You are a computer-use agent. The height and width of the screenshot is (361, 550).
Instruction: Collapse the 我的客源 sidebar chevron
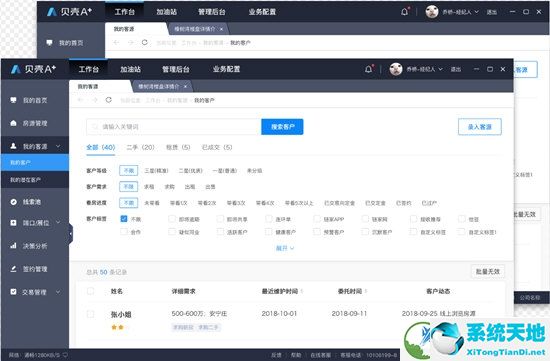tap(58, 146)
